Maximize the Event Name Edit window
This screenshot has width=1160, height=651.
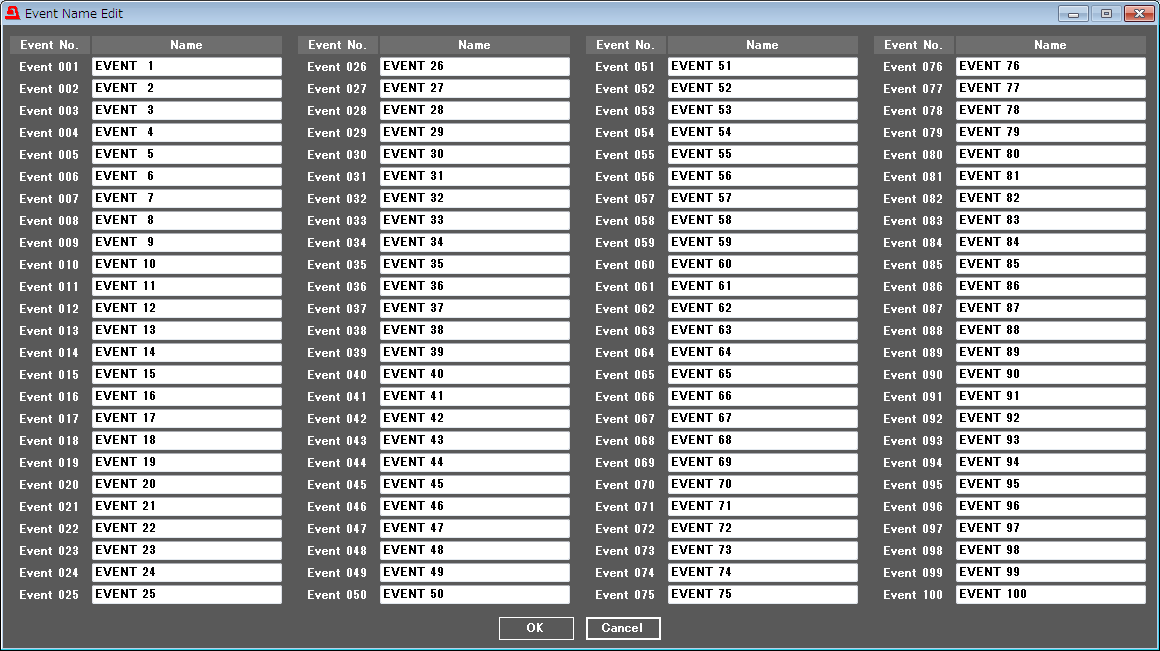tap(1106, 14)
